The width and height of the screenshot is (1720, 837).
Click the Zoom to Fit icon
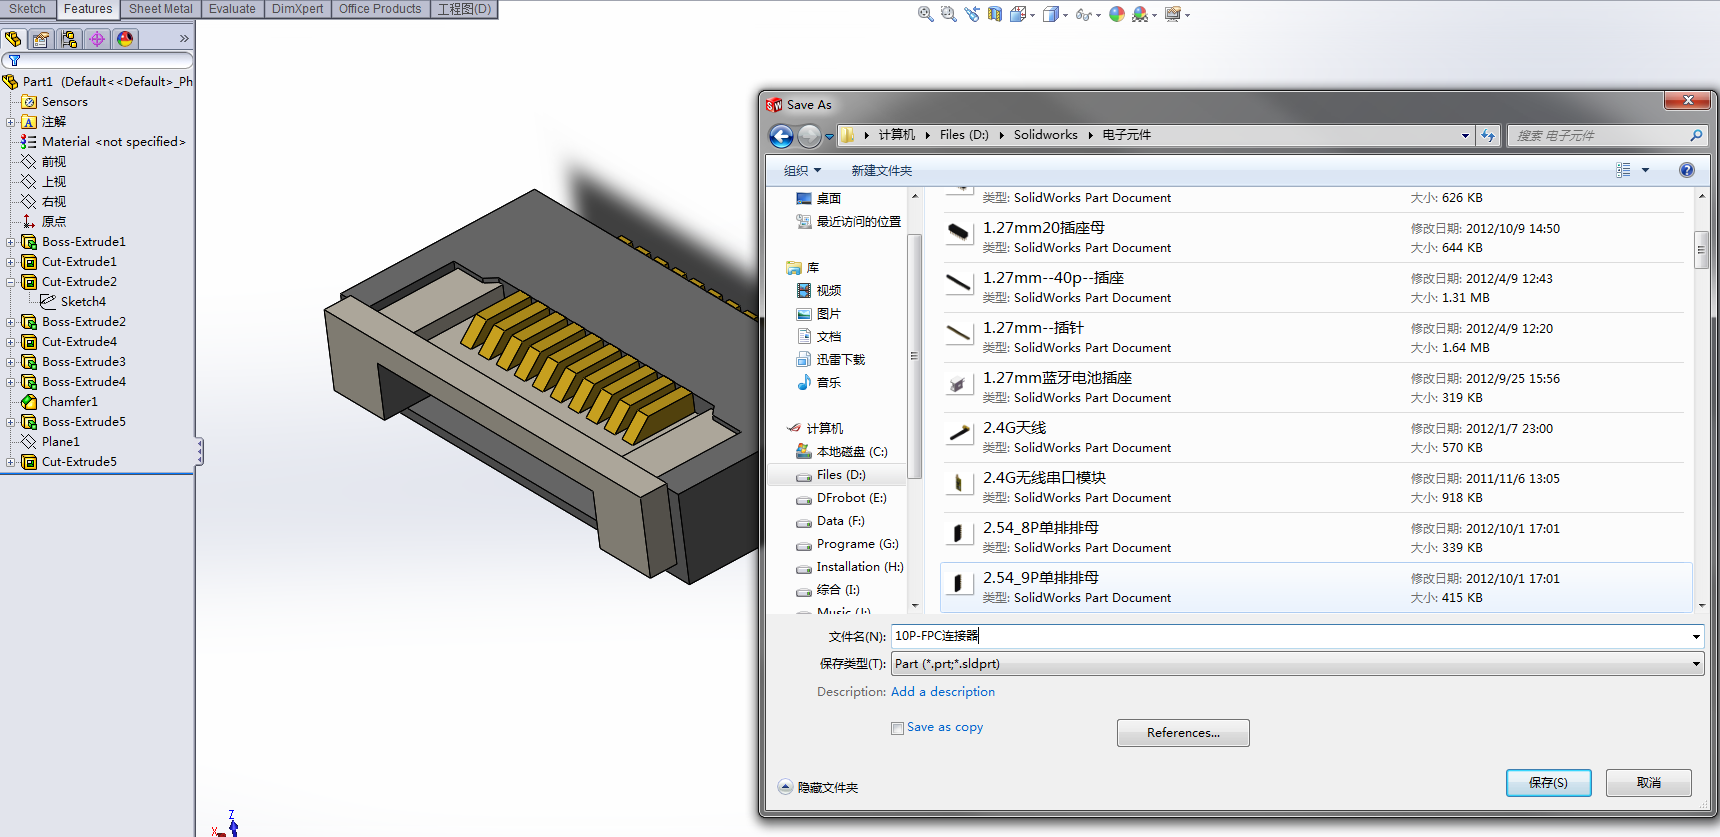point(925,14)
